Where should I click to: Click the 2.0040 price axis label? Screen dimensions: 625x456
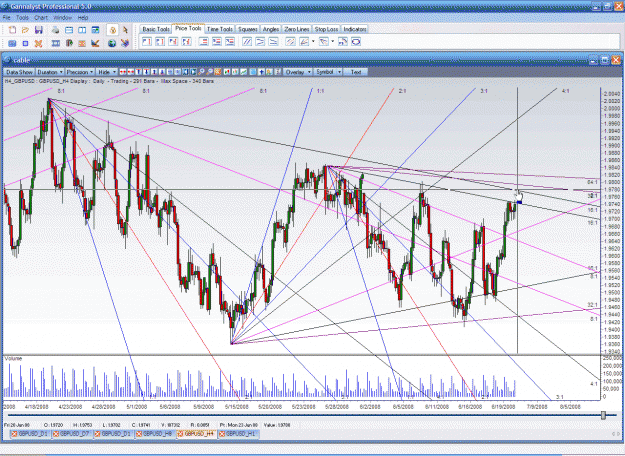[x=612, y=94]
